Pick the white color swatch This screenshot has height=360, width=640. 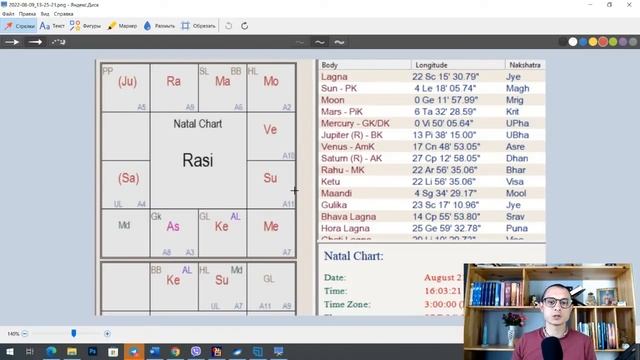(573, 42)
